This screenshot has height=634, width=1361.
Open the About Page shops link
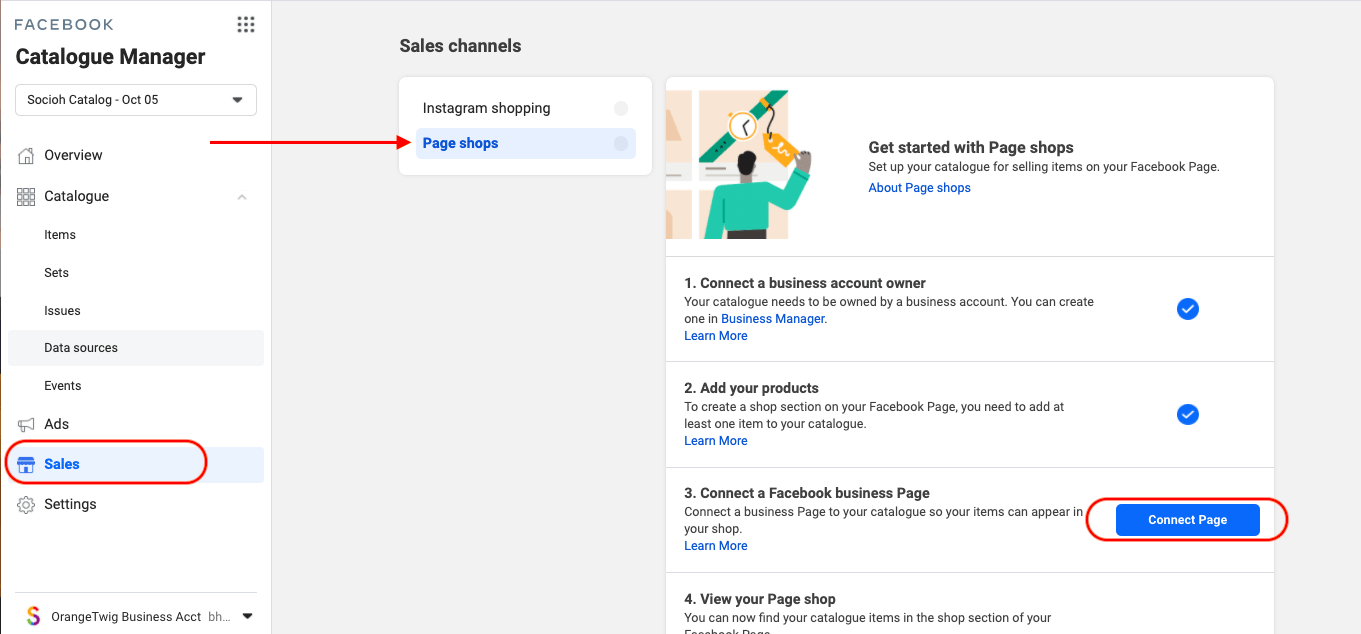[919, 188]
